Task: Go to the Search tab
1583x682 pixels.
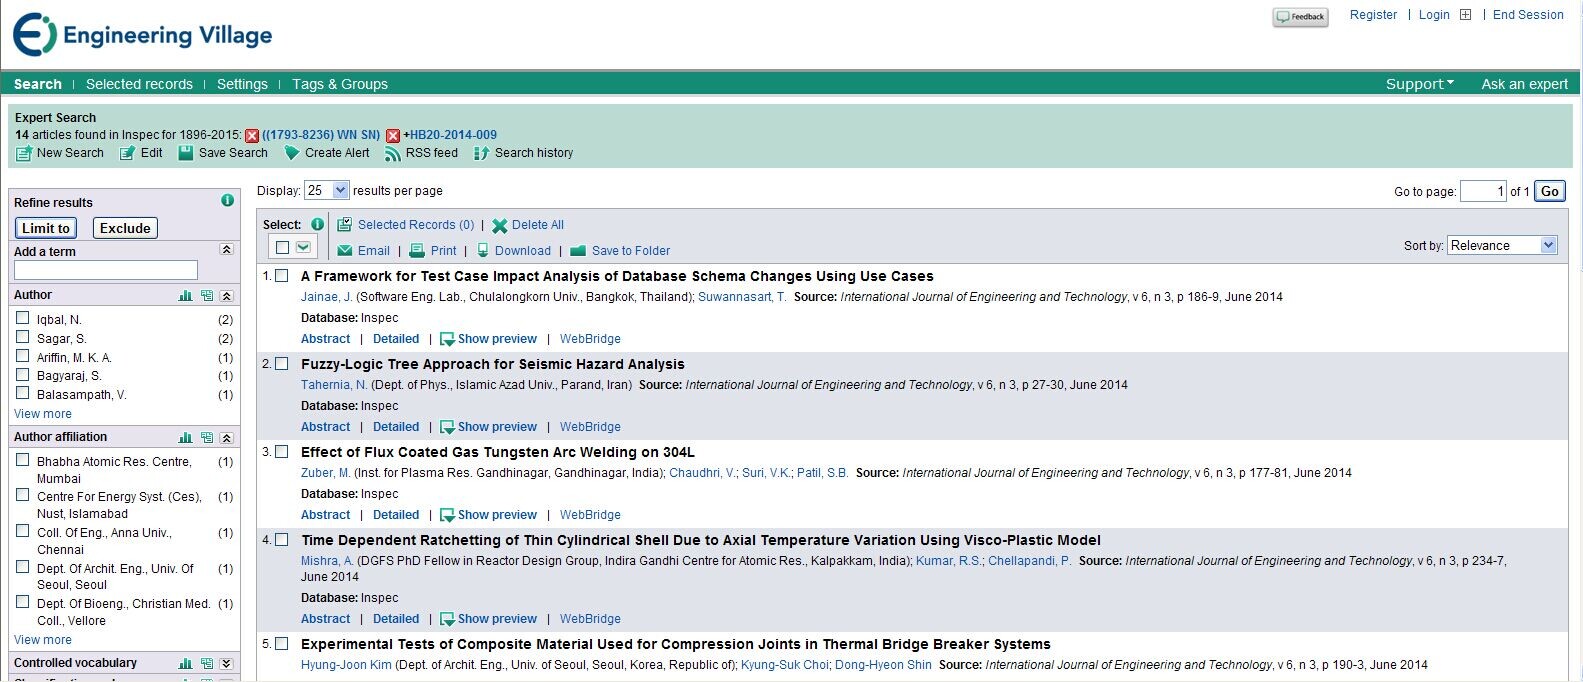Action: (x=38, y=84)
